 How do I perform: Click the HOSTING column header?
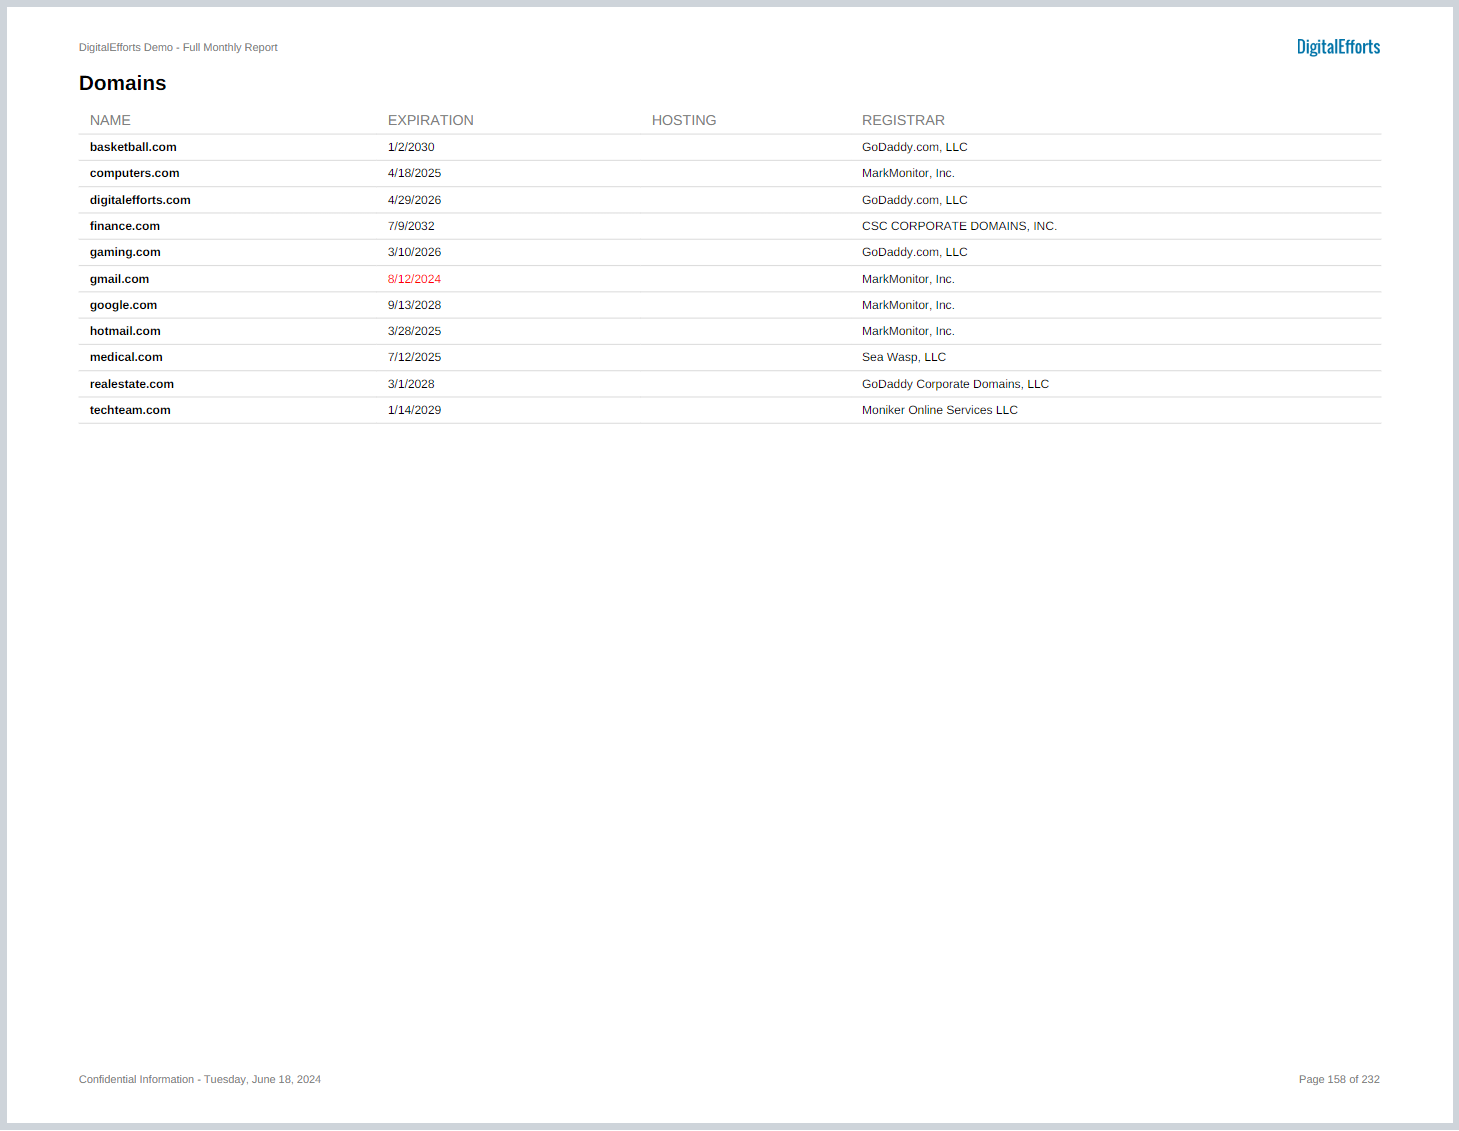(x=684, y=120)
